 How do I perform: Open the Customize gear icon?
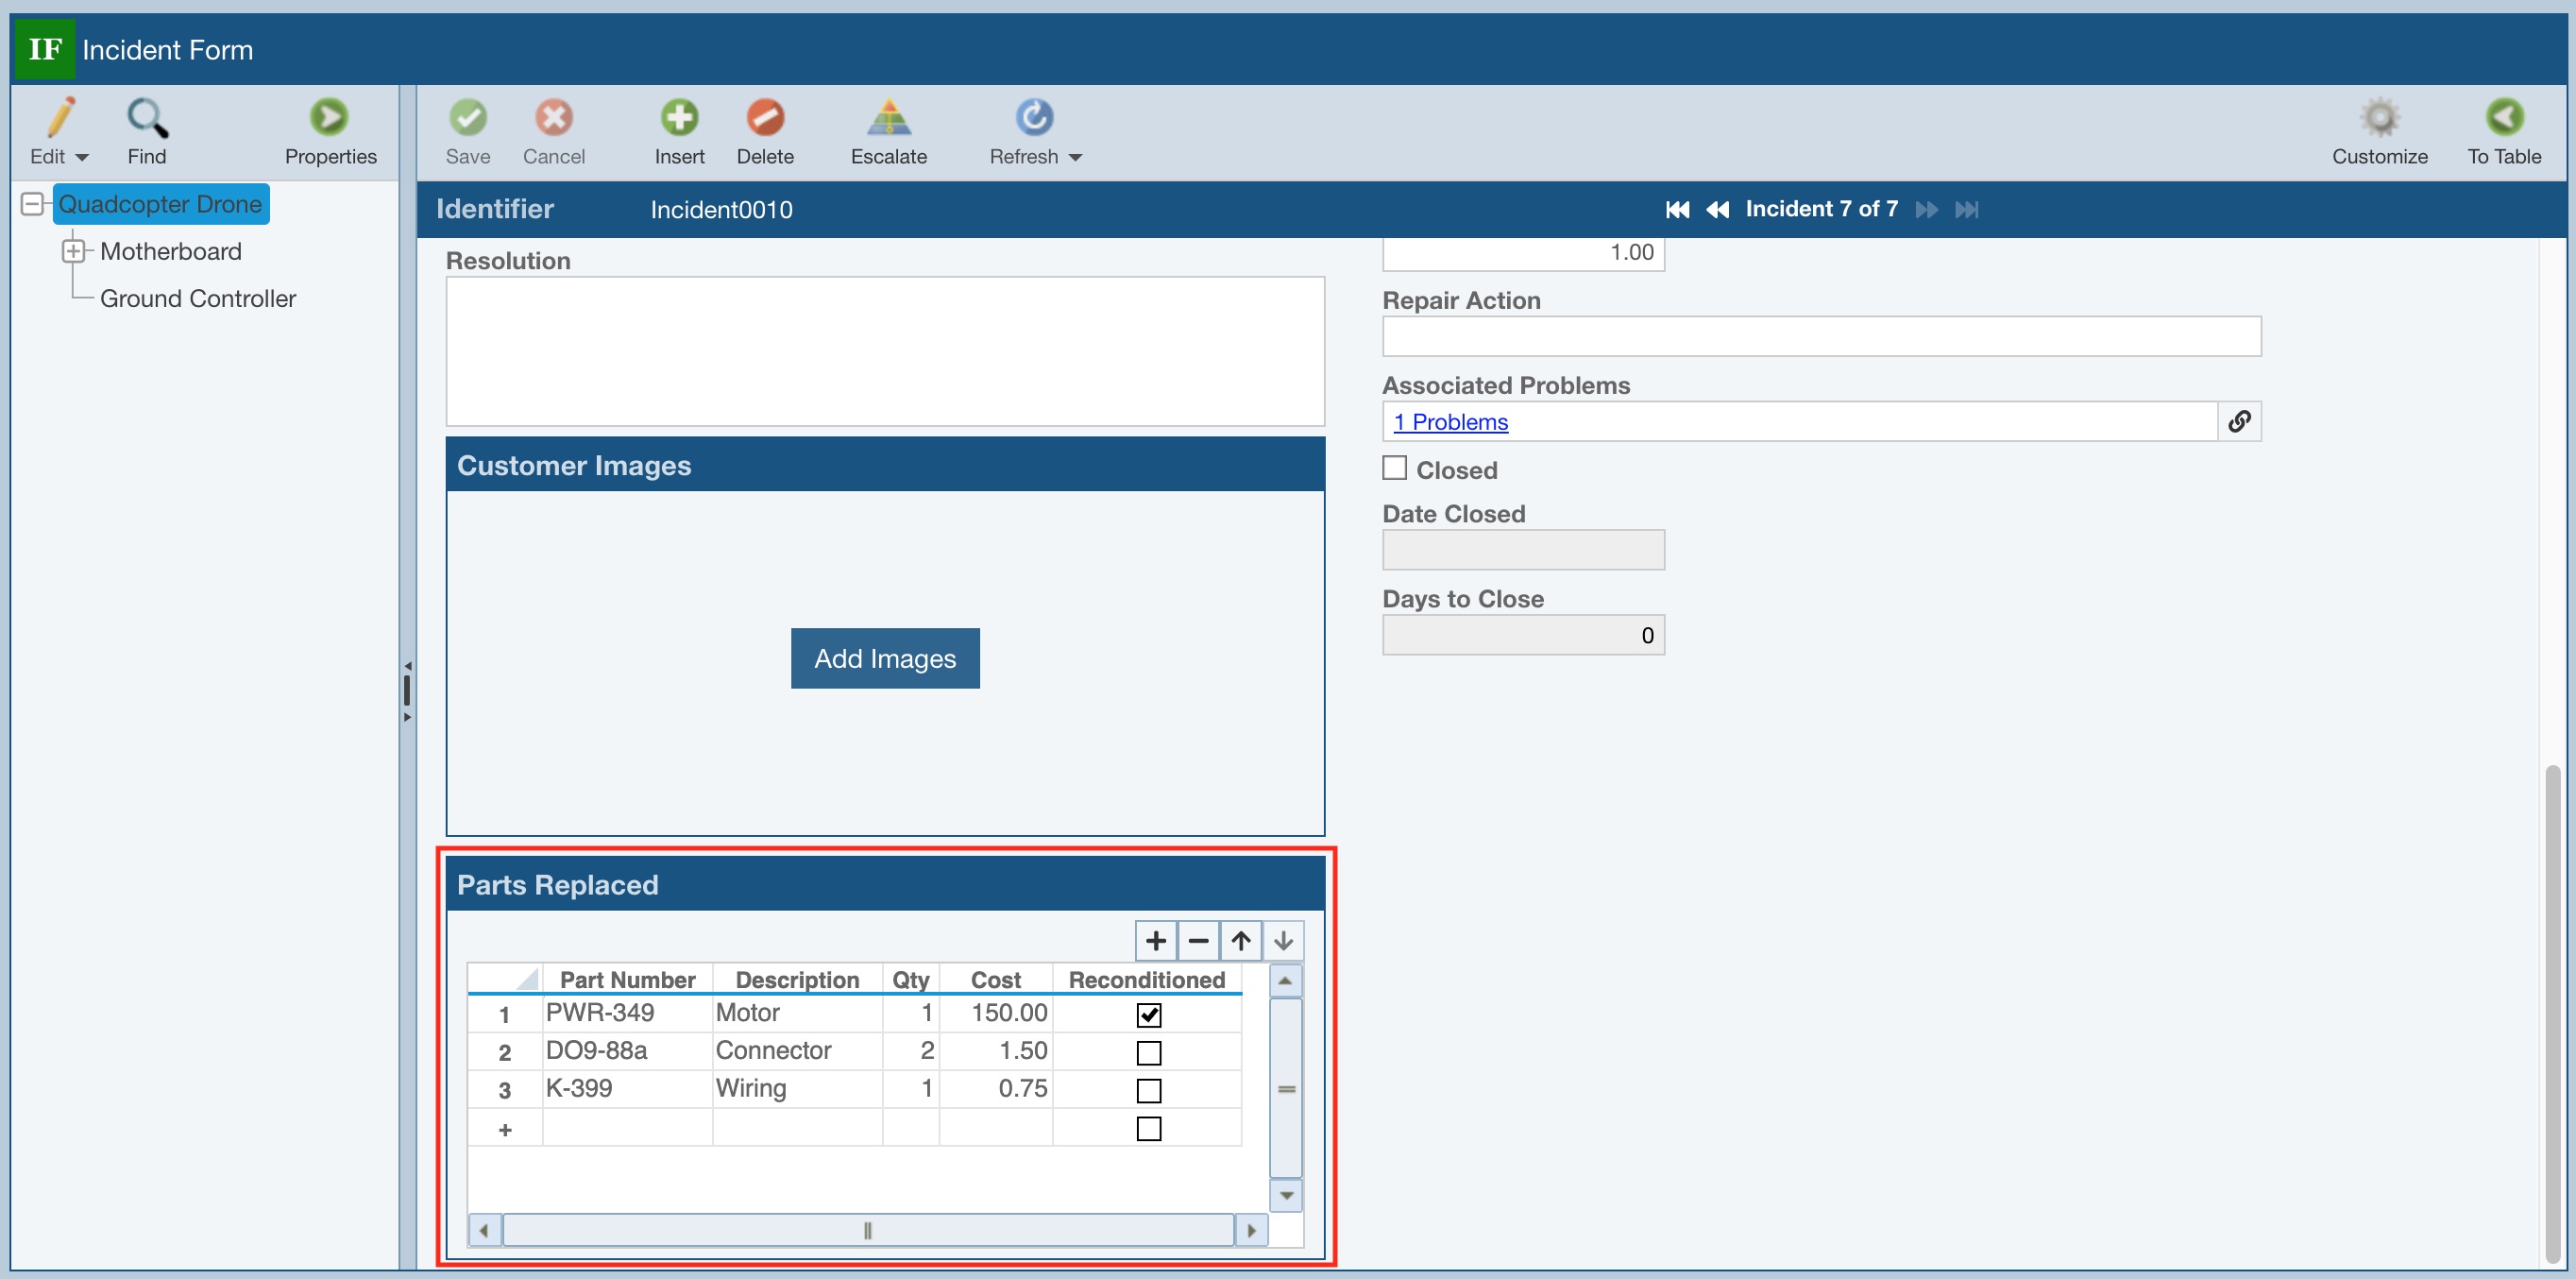[x=2379, y=118]
